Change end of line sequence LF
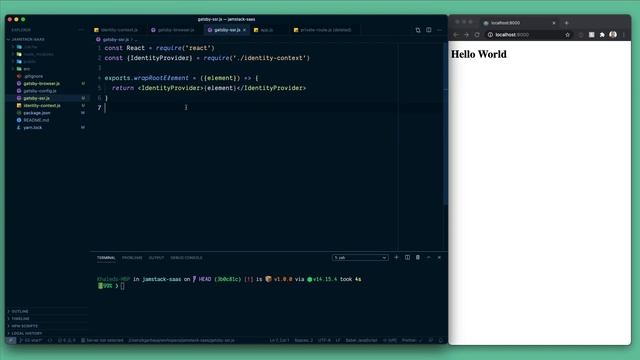The height and width of the screenshot is (360, 640). 338,340
